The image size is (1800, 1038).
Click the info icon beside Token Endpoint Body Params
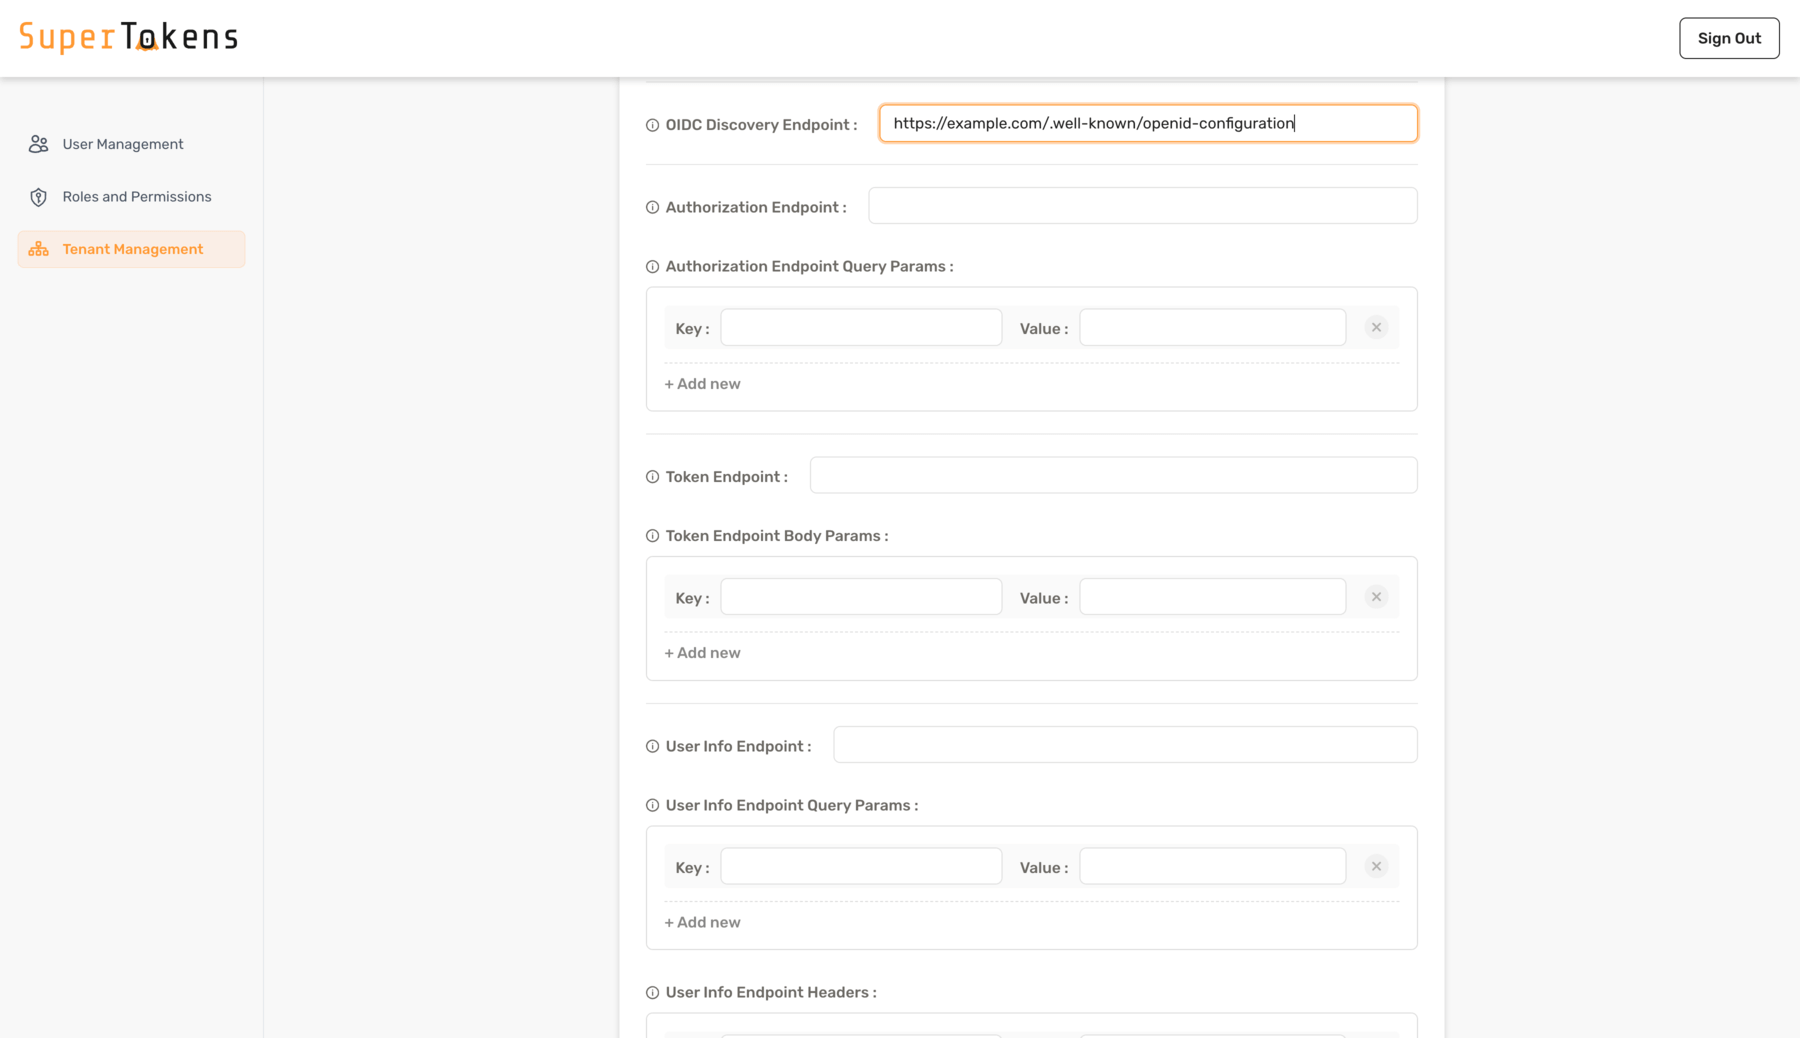652,535
